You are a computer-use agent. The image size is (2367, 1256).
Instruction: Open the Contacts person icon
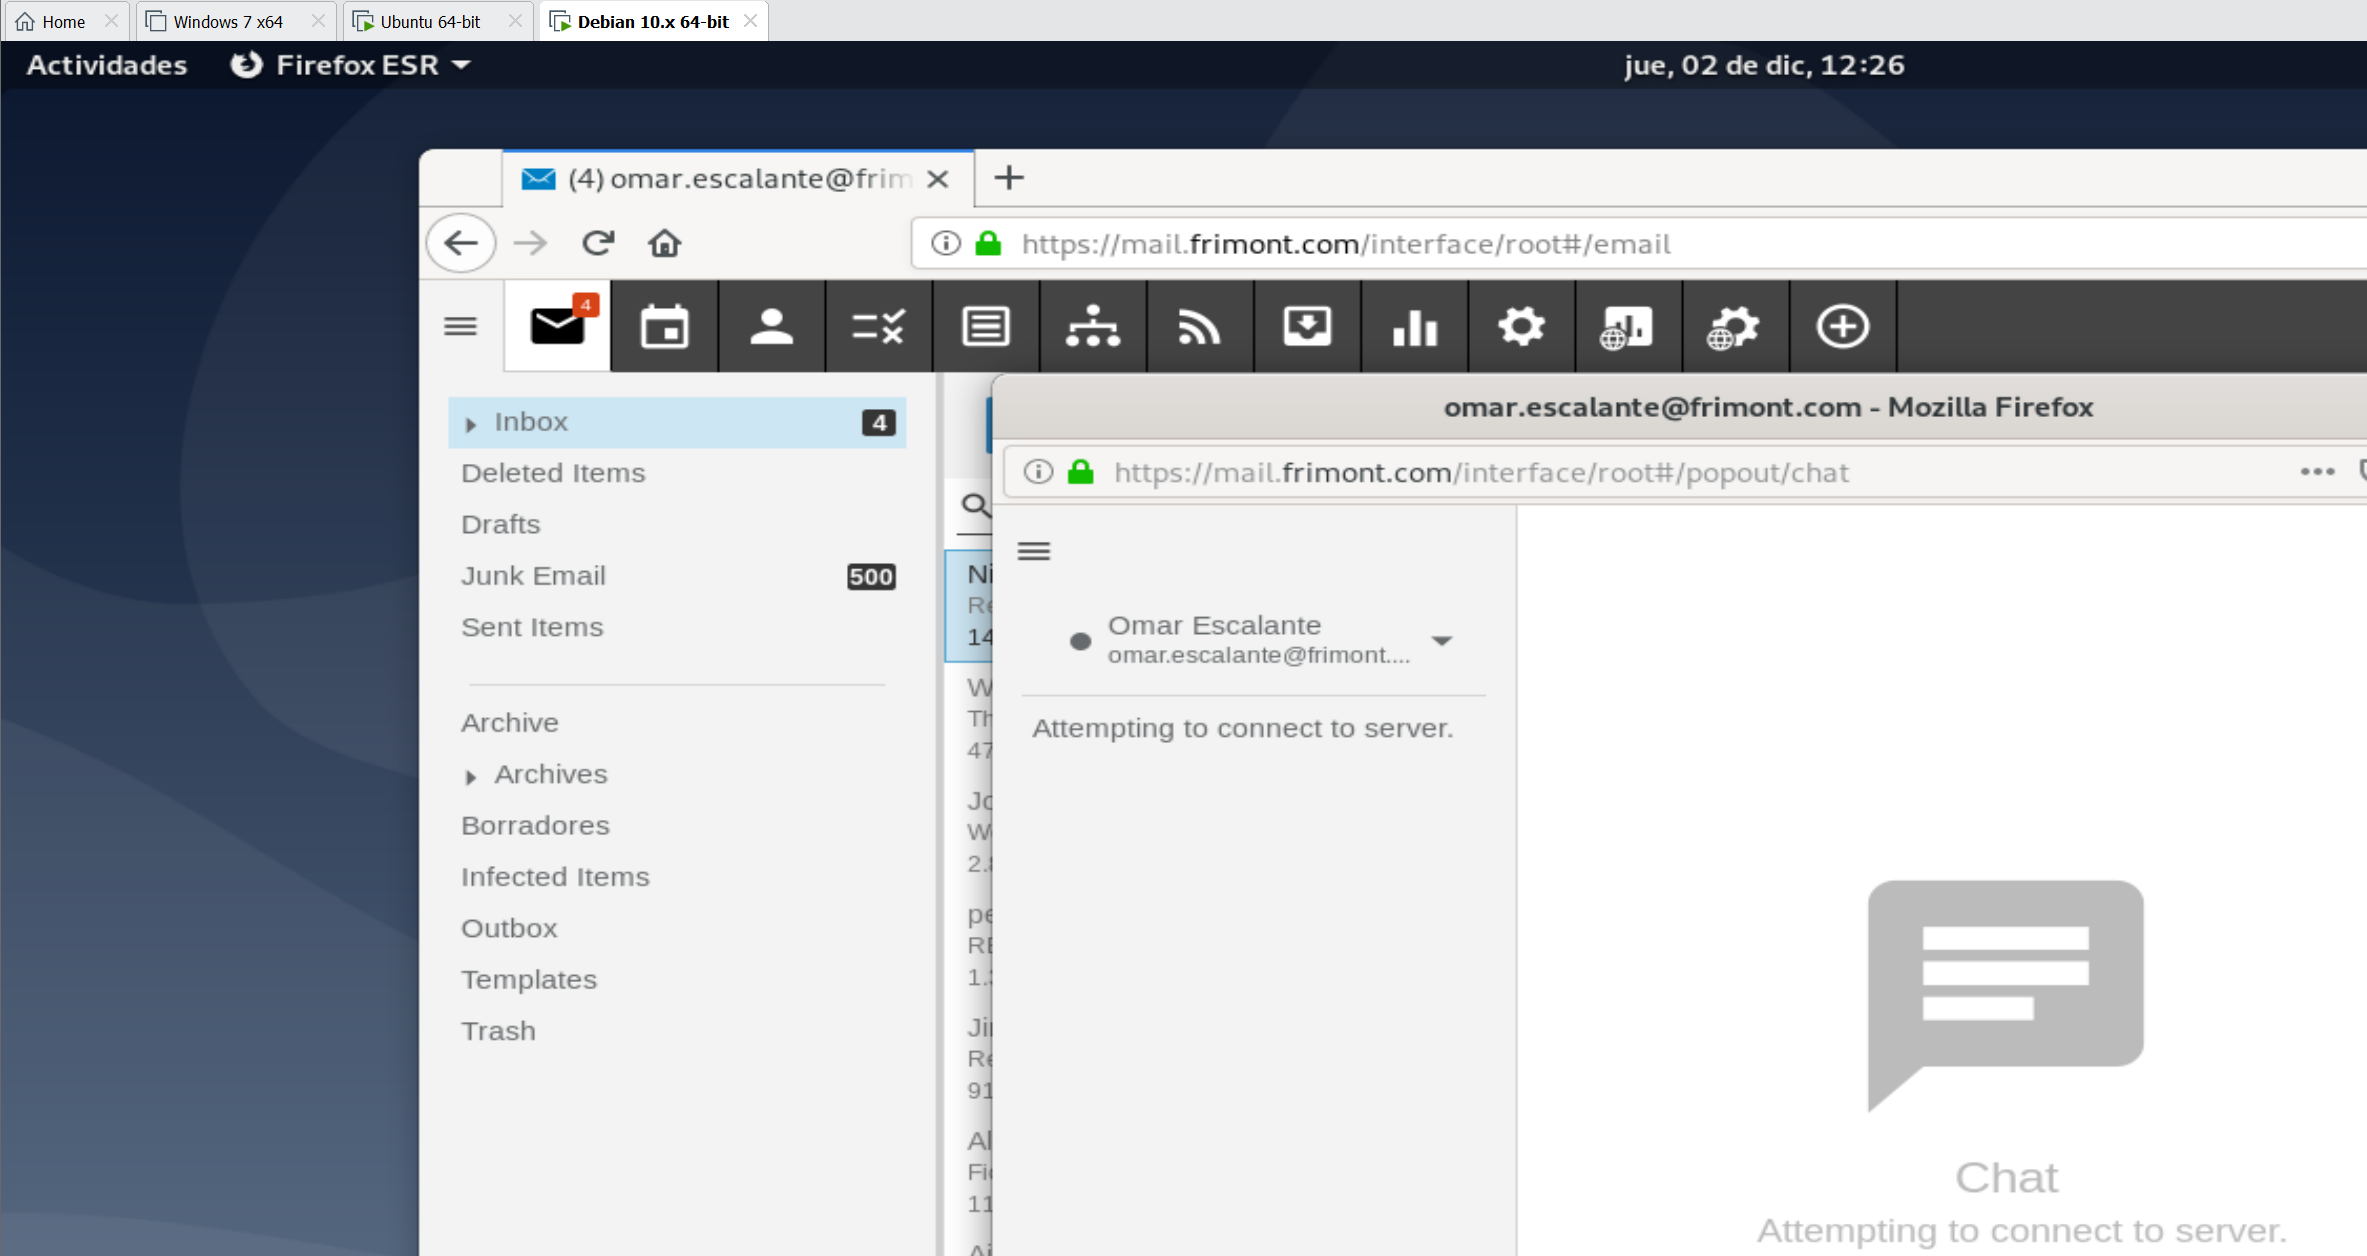point(771,327)
